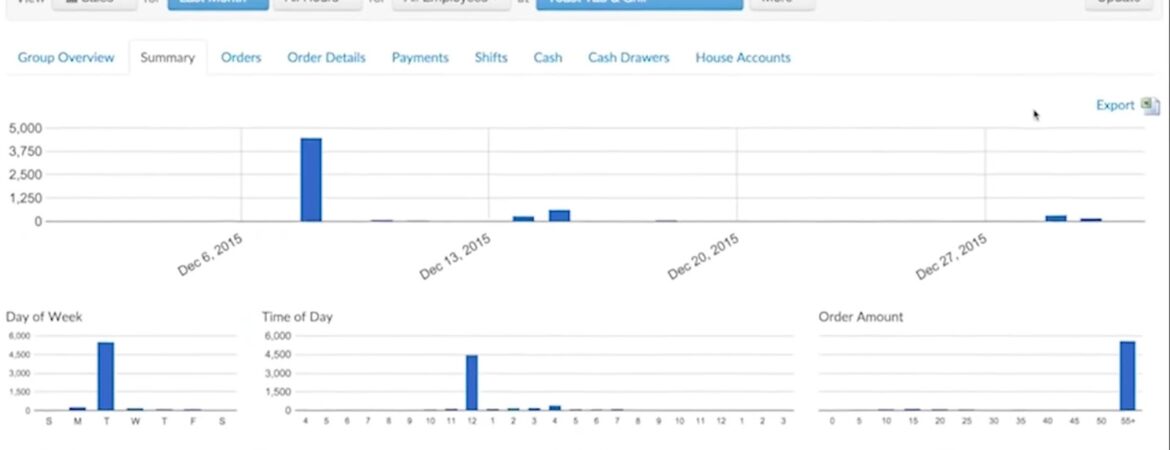Click the '2,500' y-axis value

(26, 175)
